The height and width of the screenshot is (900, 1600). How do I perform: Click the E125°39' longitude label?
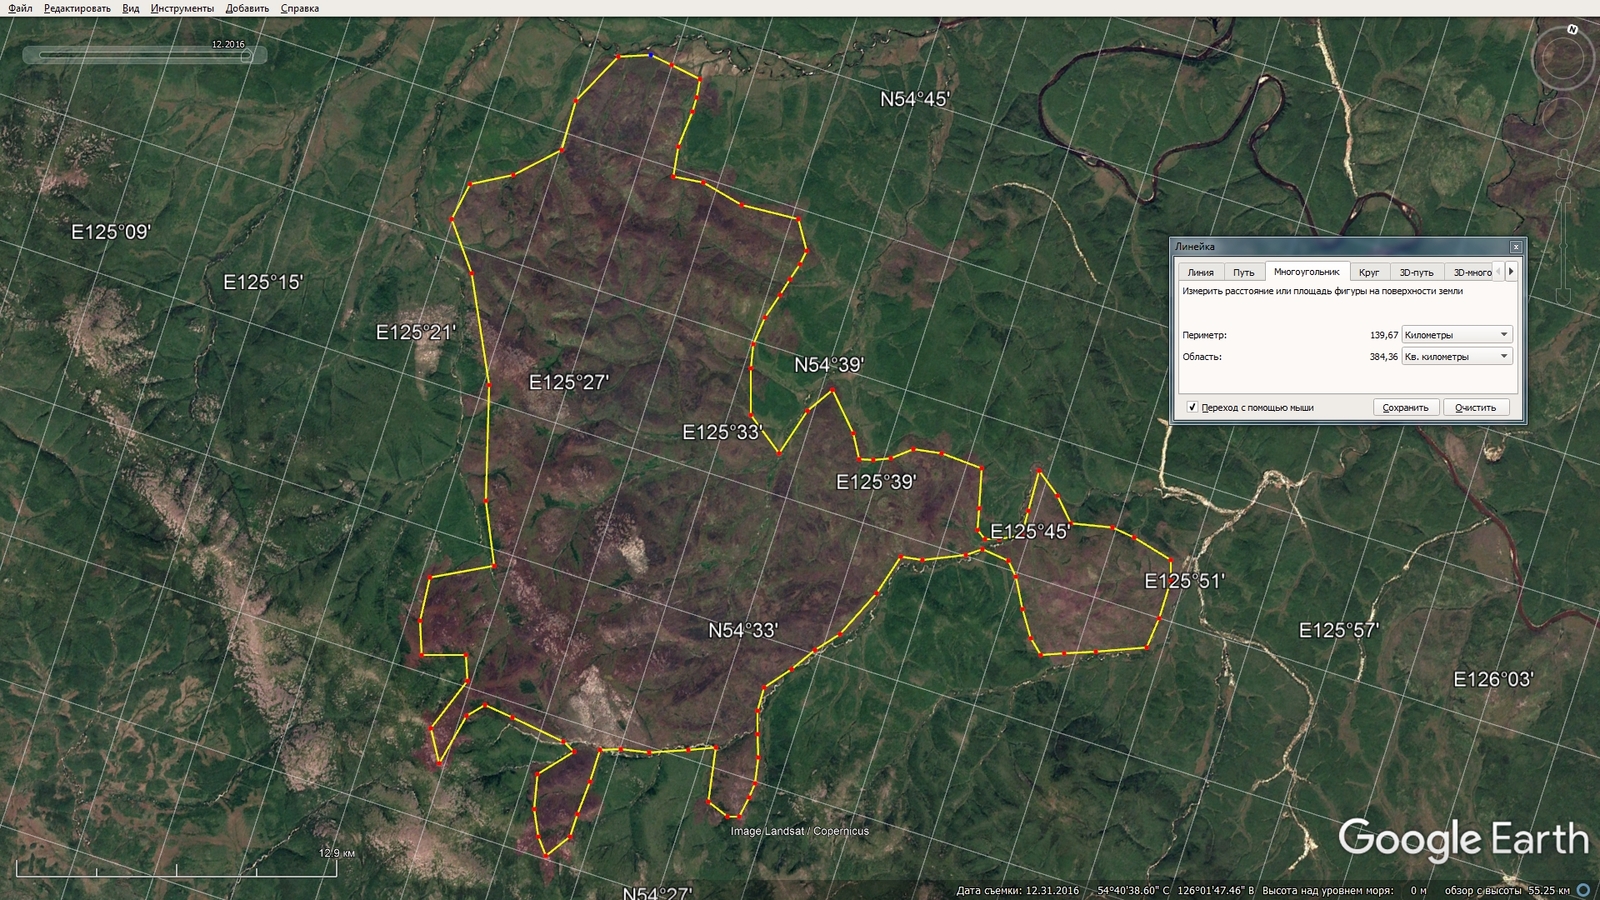click(876, 482)
